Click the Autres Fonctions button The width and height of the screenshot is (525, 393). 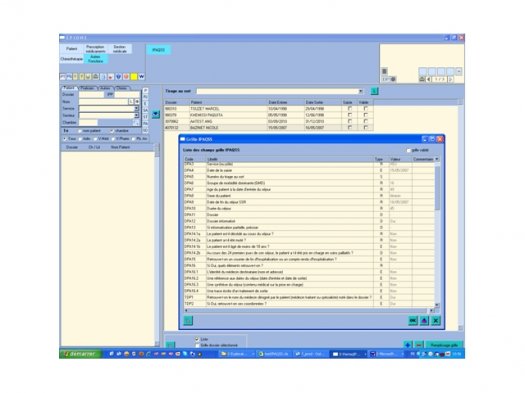96,59
